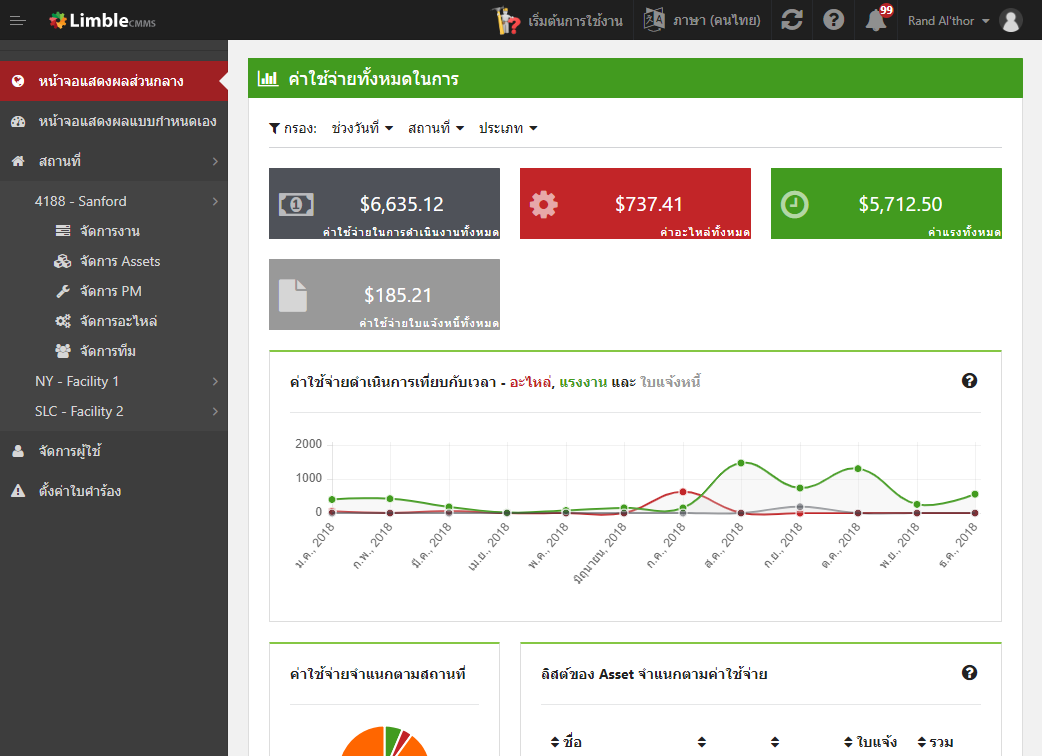Click the green labor point at ส.ค., 2018
The width and height of the screenshot is (1042, 756).
(x=741, y=463)
